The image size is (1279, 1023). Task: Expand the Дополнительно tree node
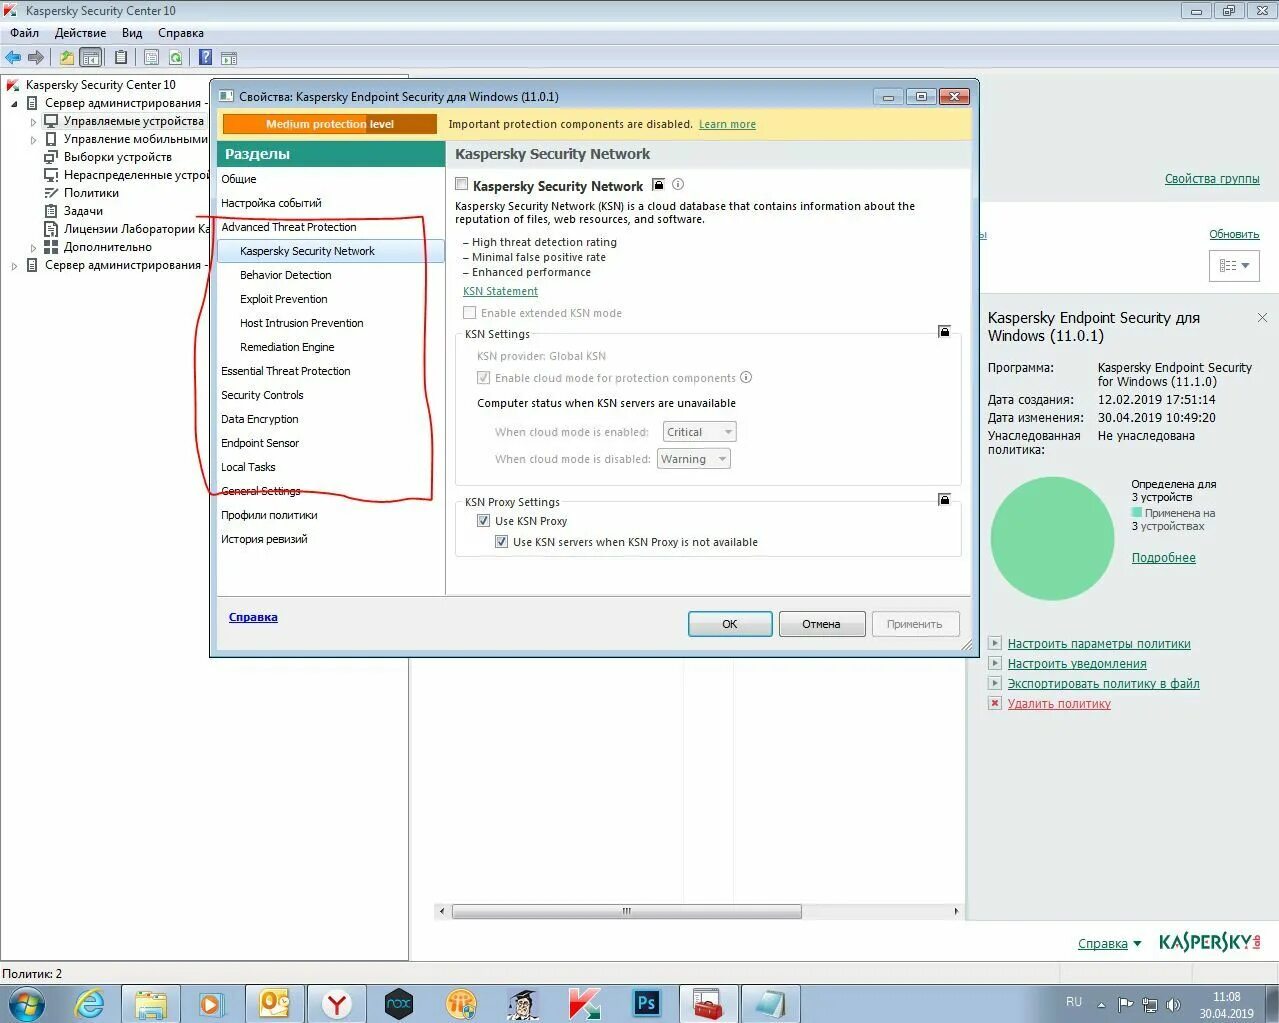pos(33,247)
